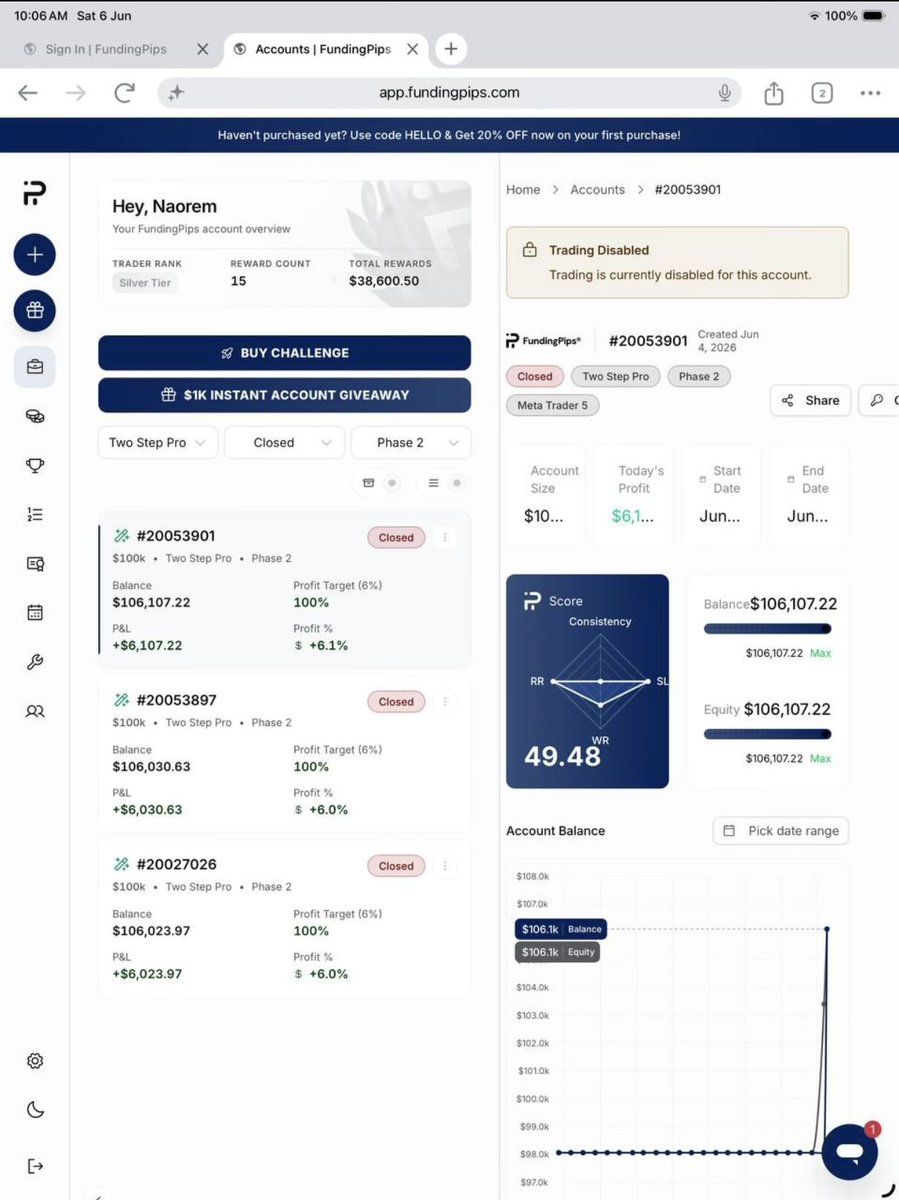Viewport: 899px width, 1200px height.
Task: Open the Pick date range selector
Action: click(781, 831)
